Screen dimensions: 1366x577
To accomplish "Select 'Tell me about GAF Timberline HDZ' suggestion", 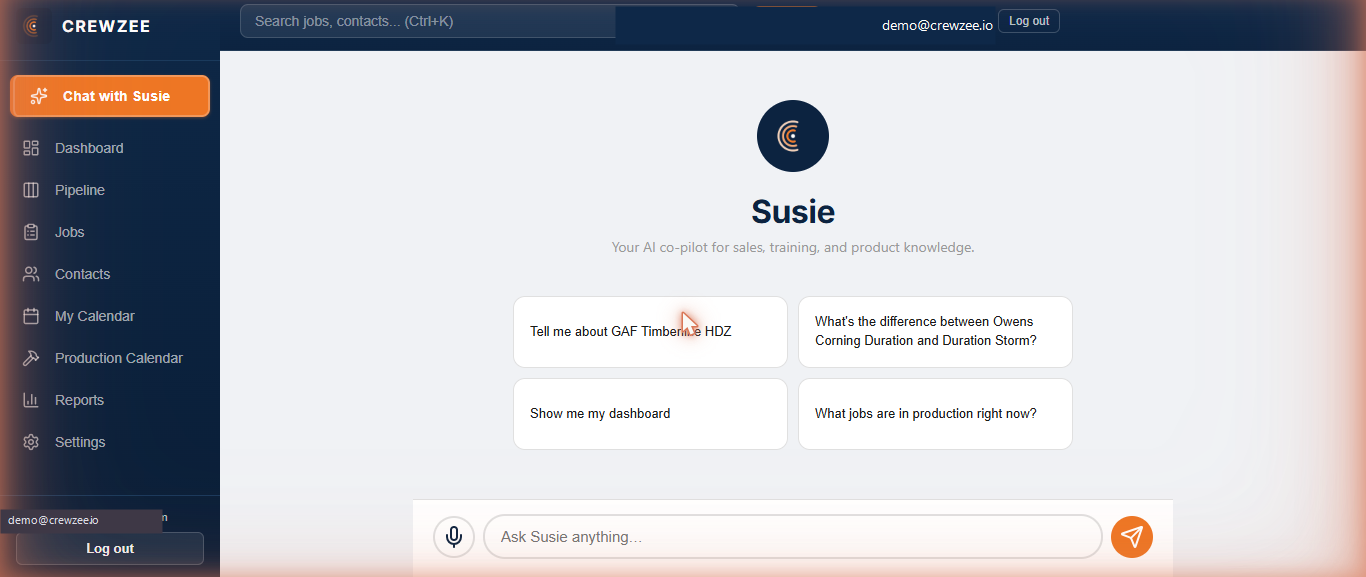I will [x=650, y=332].
